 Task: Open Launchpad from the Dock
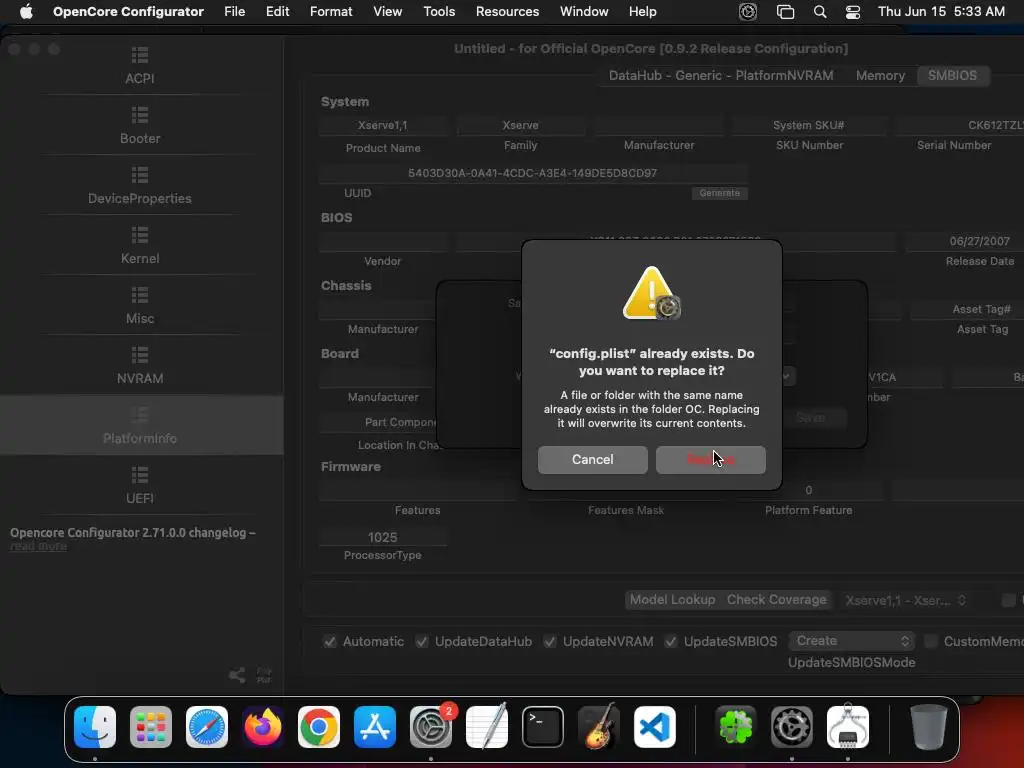pyautogui.click(x=151, y=727)
